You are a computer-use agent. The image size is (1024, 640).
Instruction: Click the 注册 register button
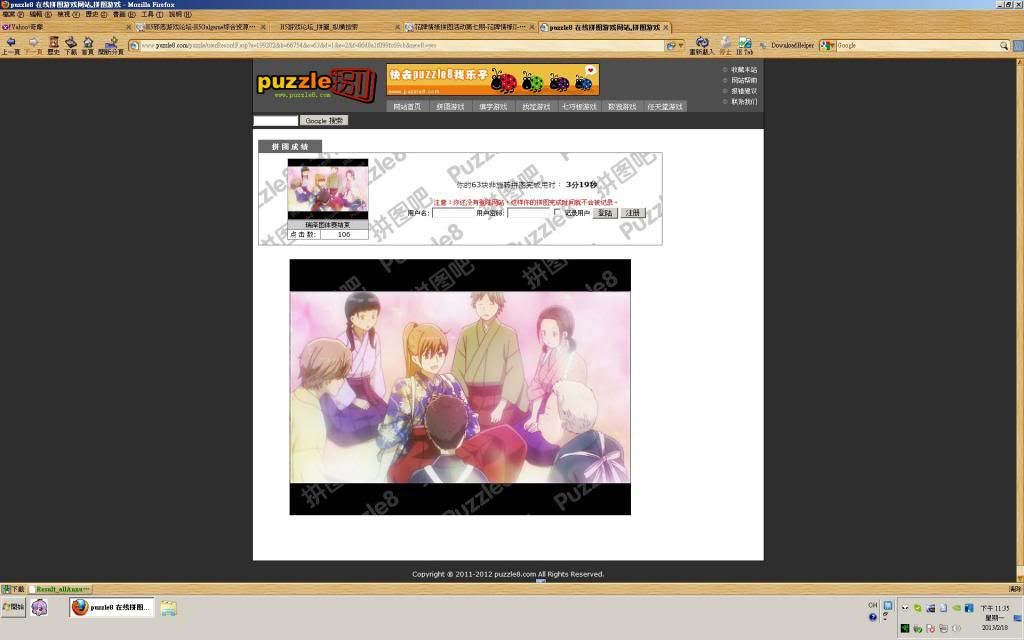[x=633, y=213]
